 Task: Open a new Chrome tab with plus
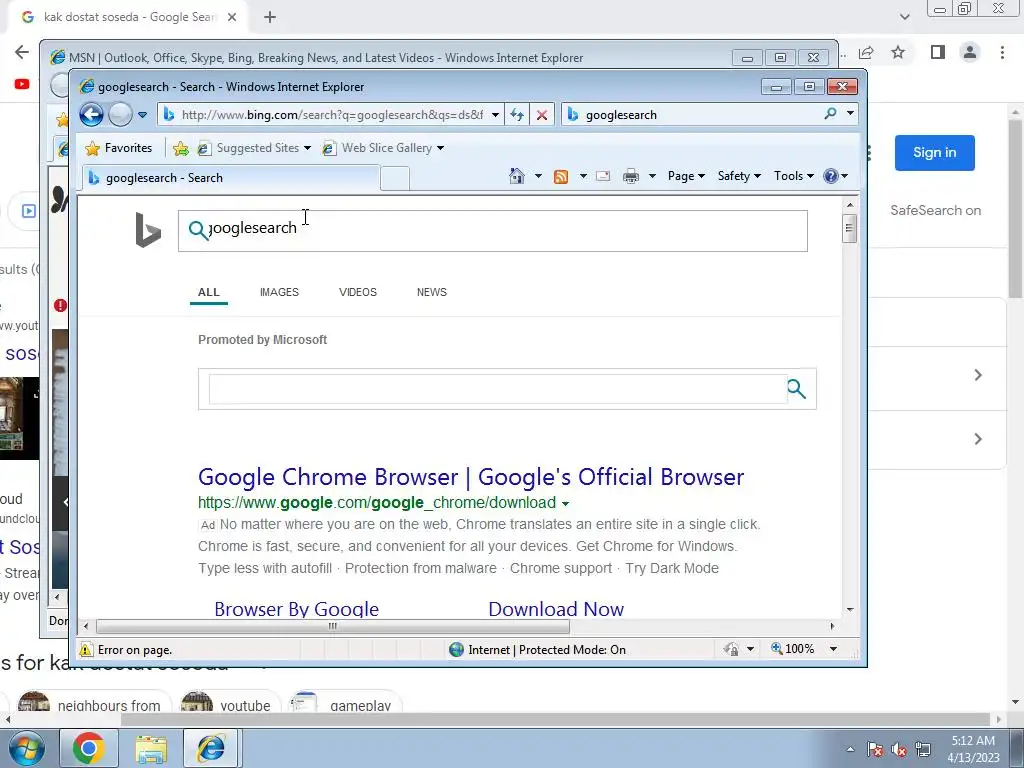[270, 18]
